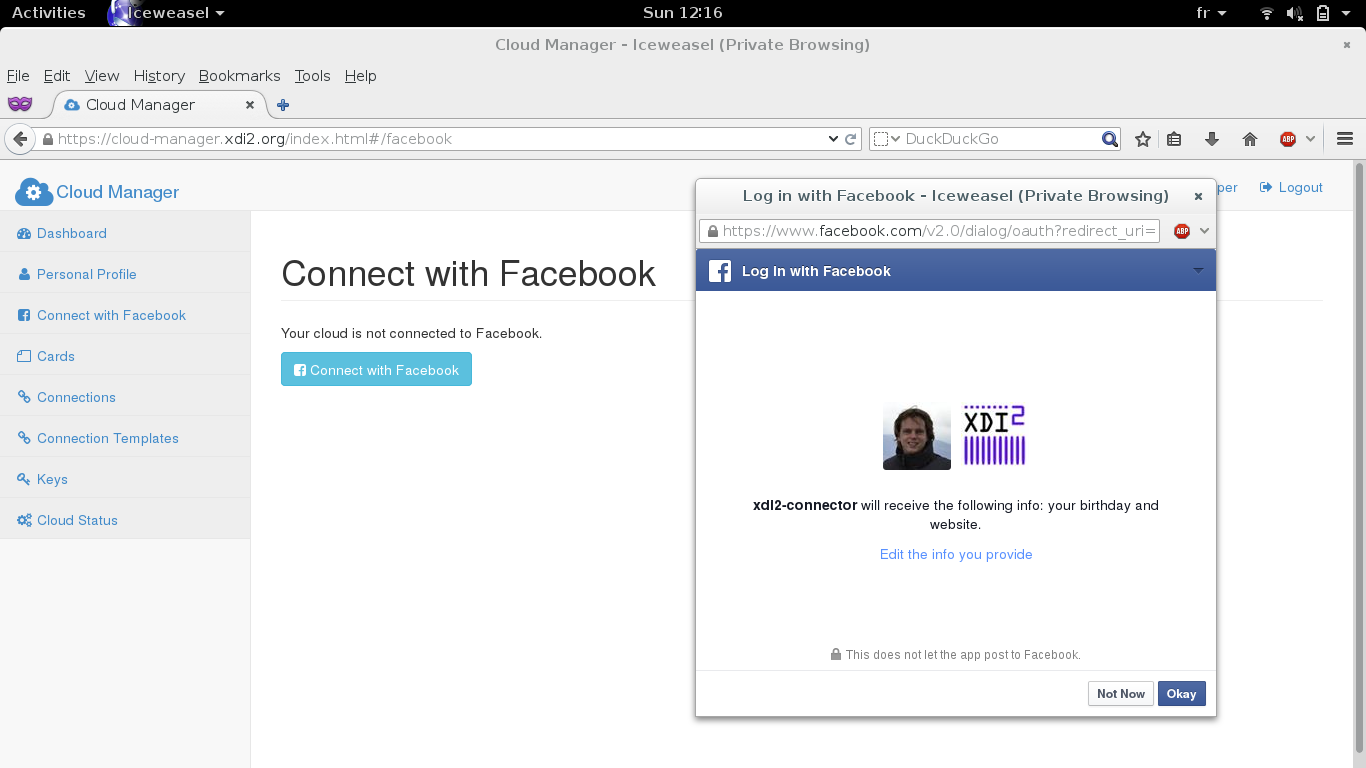Open Keys in the sidebar

125,479
